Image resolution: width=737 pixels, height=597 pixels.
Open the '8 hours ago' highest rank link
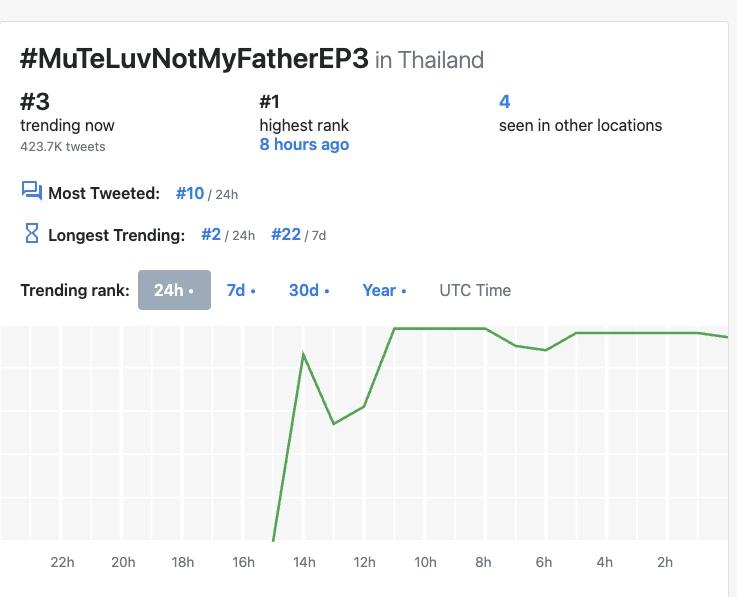304,144
